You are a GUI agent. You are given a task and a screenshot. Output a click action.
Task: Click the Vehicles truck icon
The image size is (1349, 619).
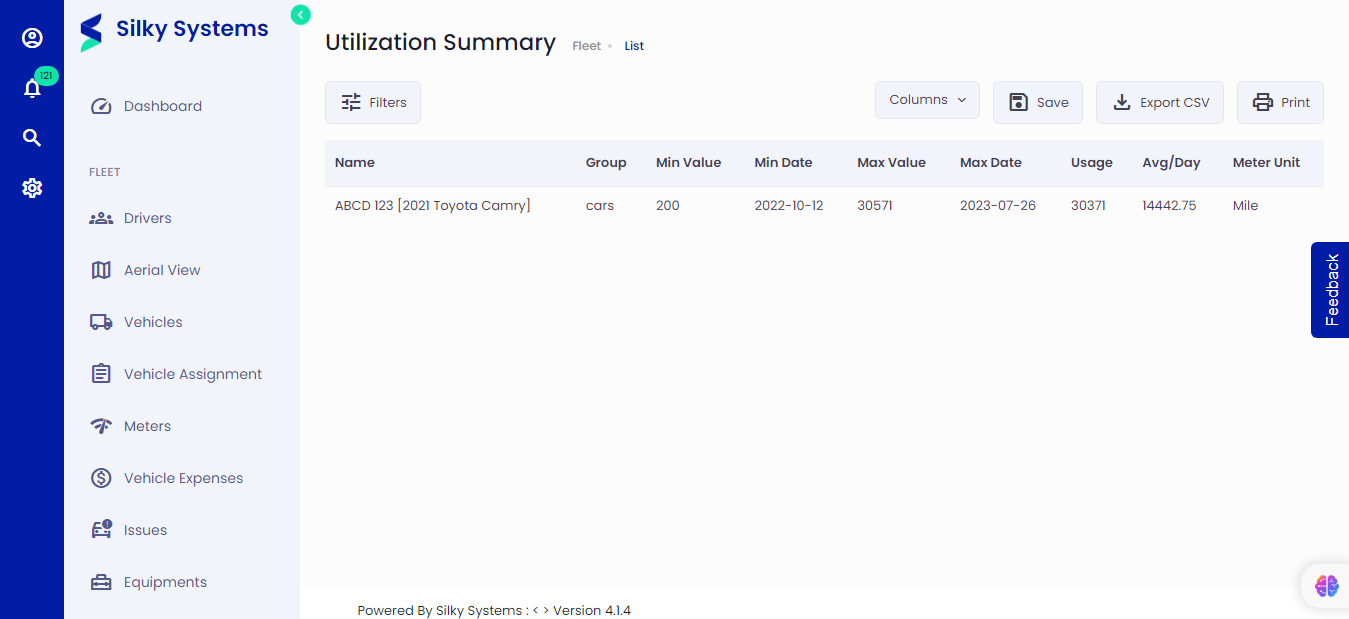click(x=101, y=322)
